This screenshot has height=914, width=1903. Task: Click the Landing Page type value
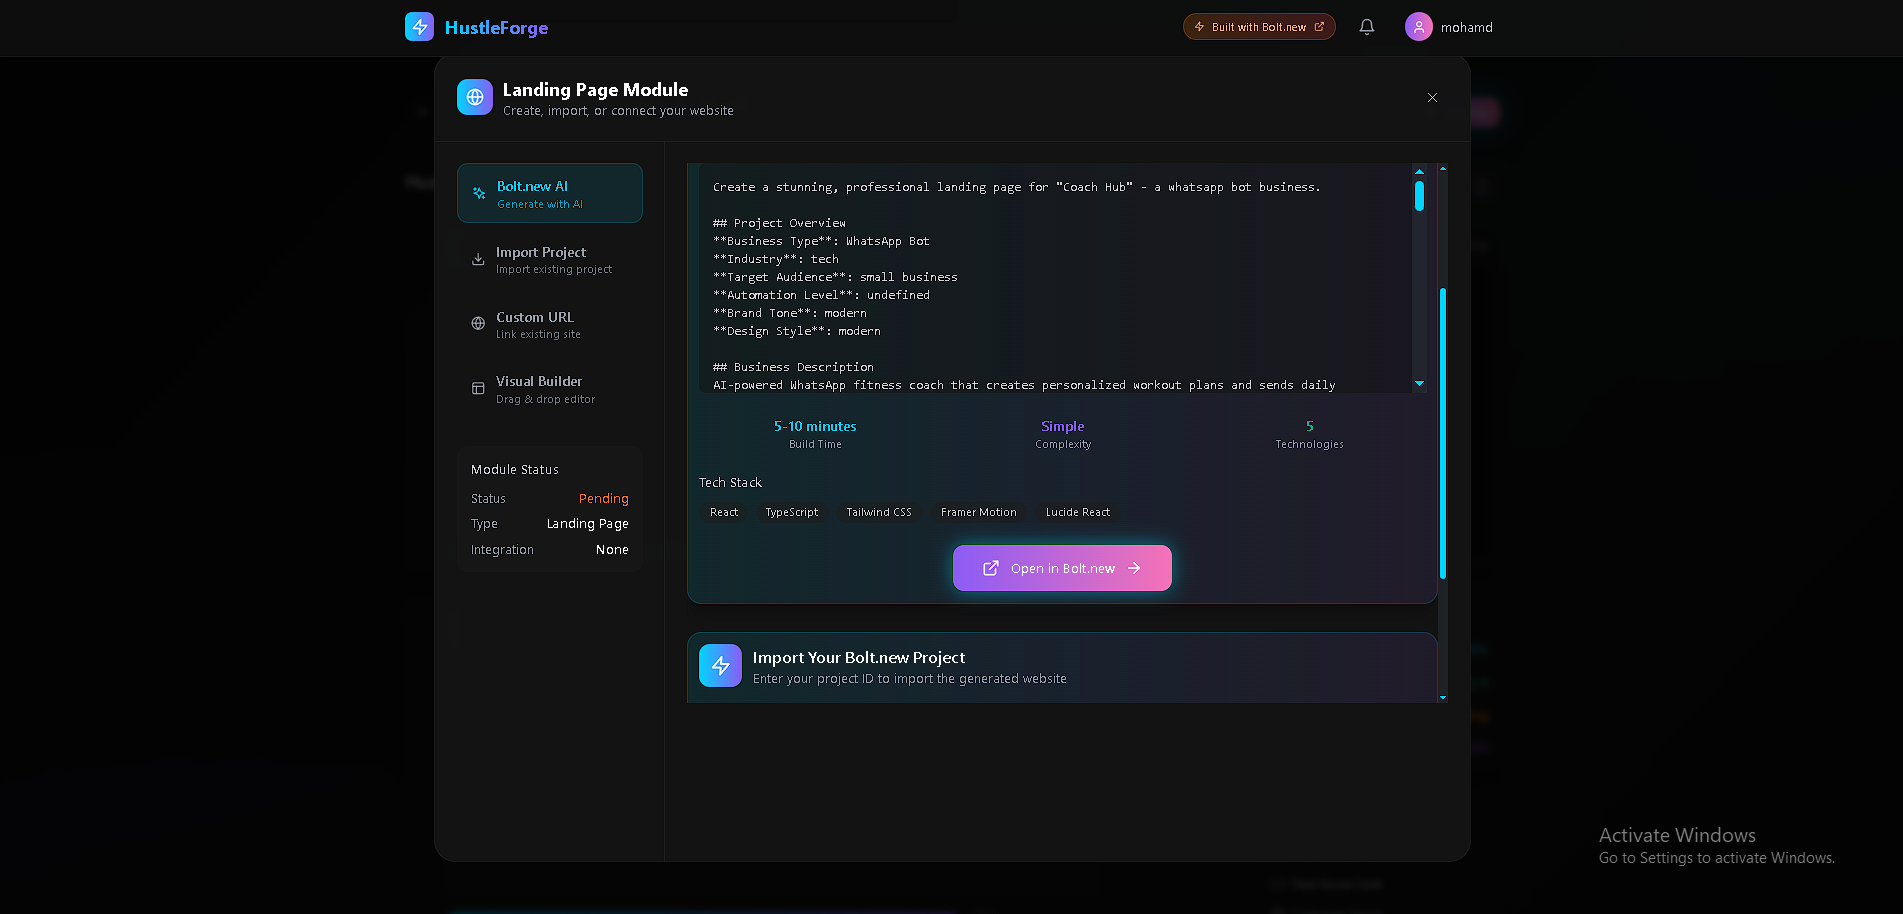pos(588,523)
